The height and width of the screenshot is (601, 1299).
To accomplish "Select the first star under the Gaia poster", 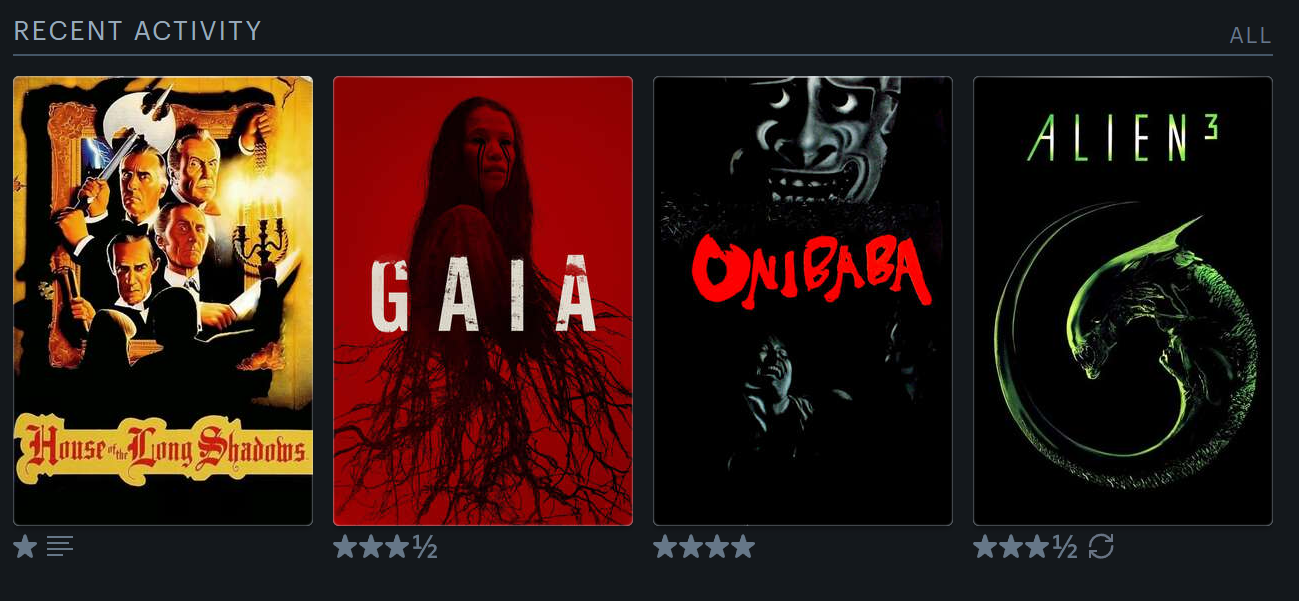I will (x=345, y=547).
